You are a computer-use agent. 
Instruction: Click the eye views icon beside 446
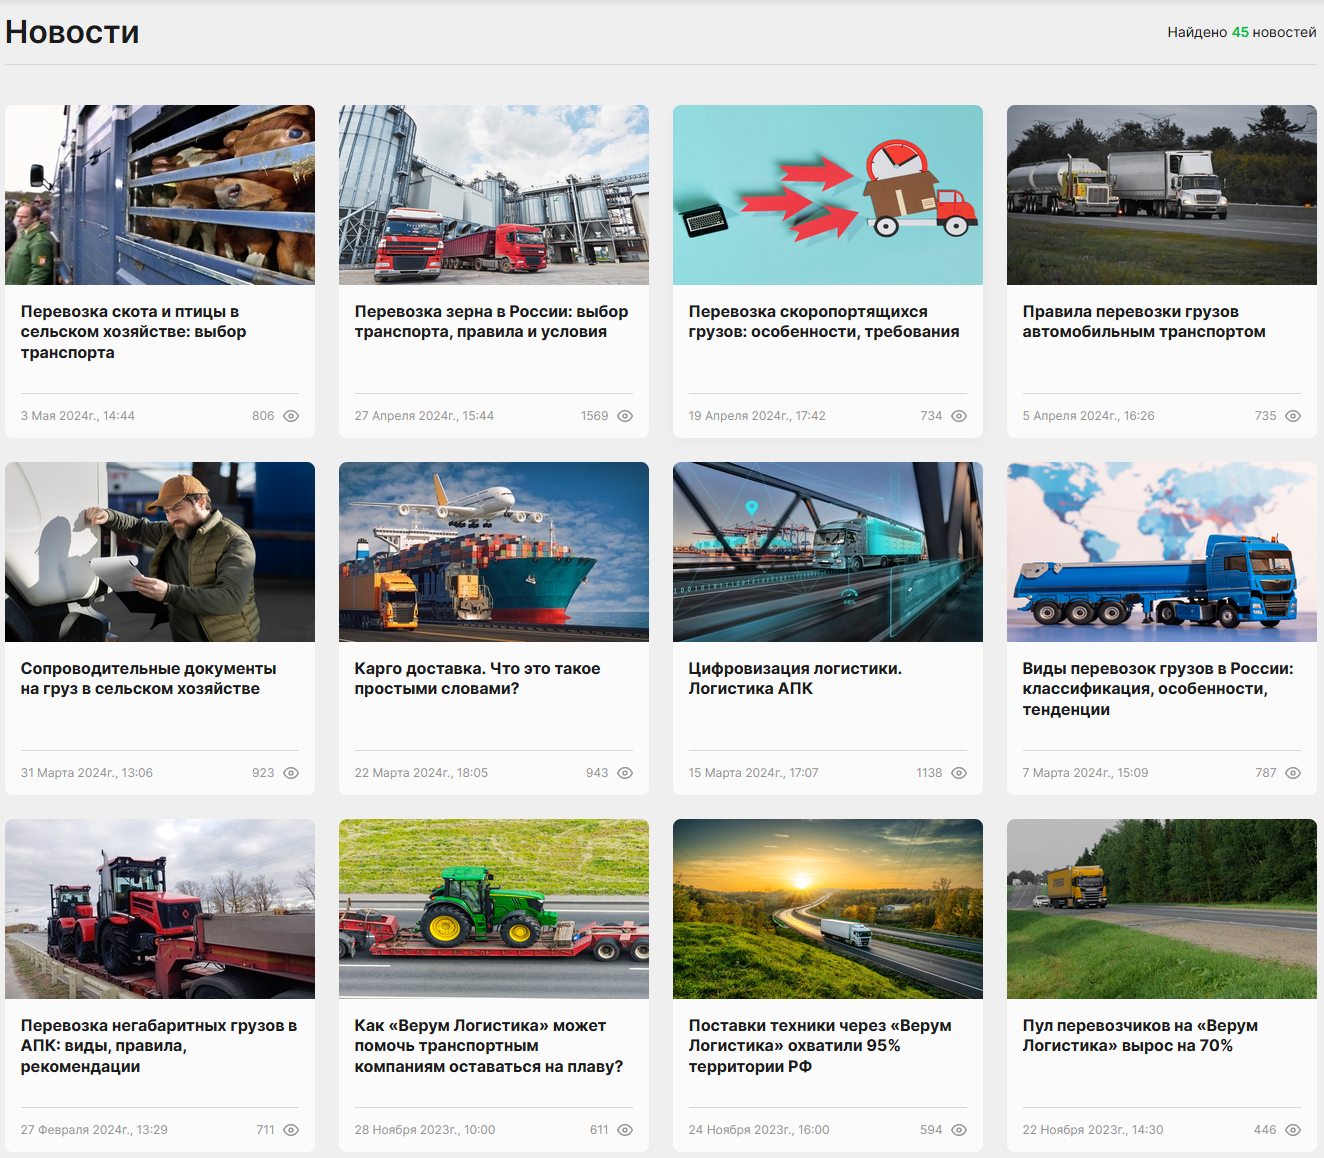[x=1293, y=1130]
